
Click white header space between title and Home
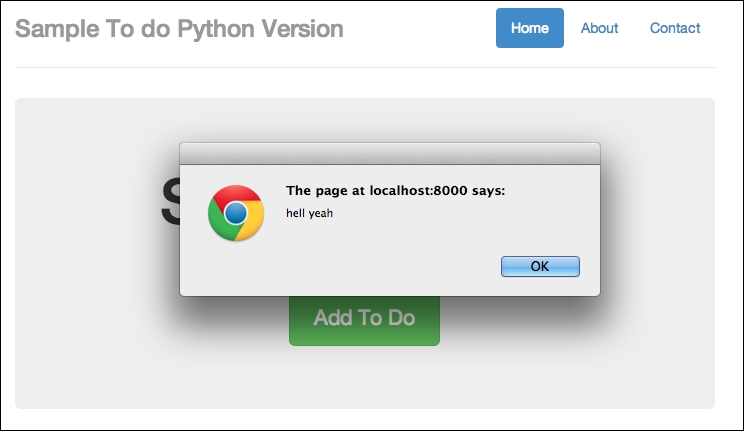(420, 28)
